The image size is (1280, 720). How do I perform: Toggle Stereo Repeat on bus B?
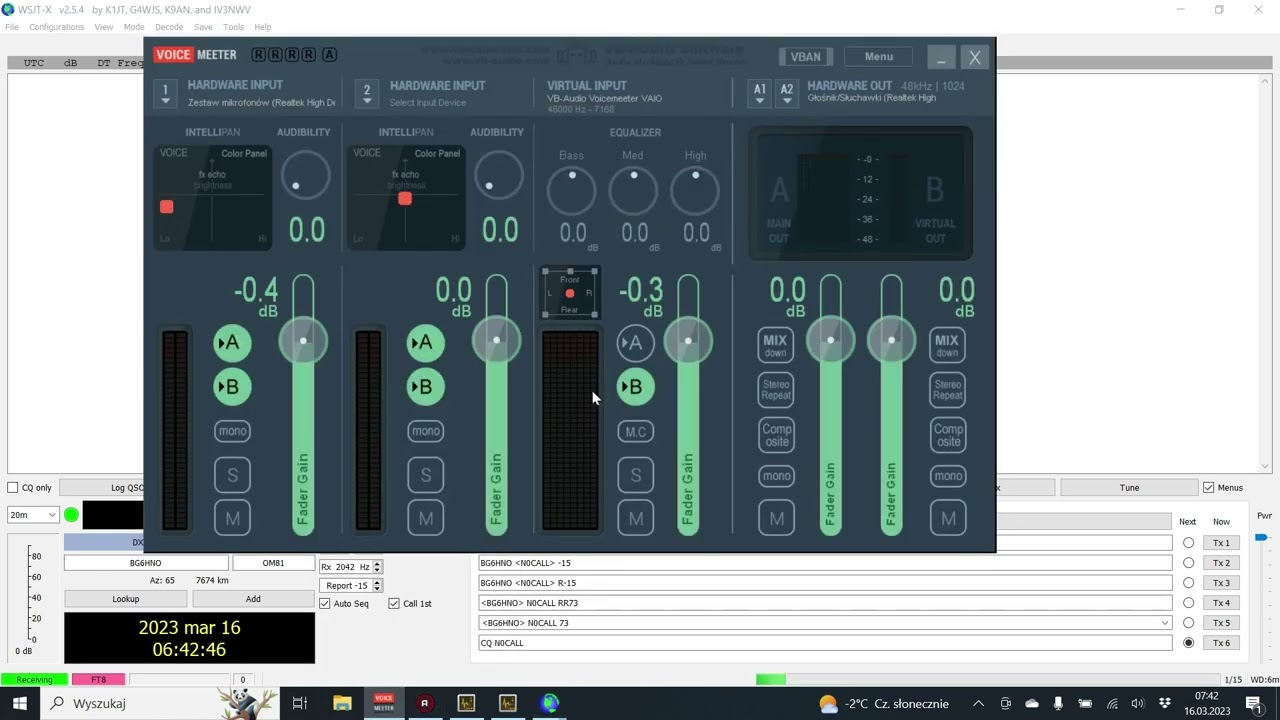point(947,390)
